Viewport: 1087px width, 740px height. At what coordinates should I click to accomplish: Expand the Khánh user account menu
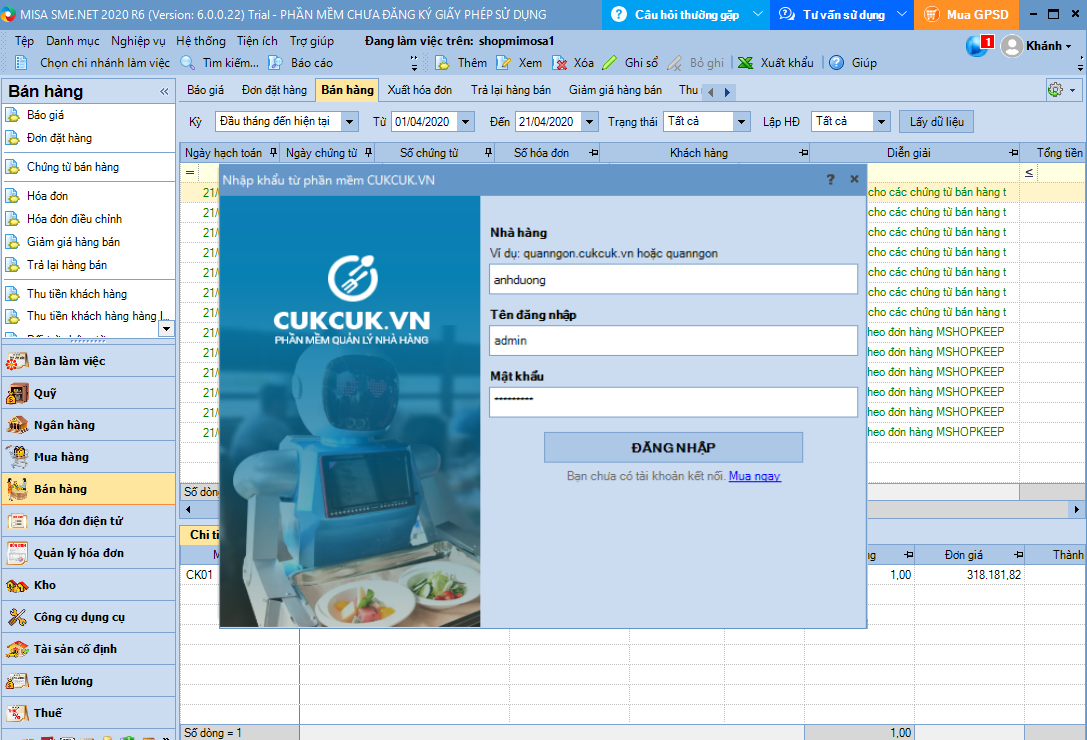pos(1068,46)
